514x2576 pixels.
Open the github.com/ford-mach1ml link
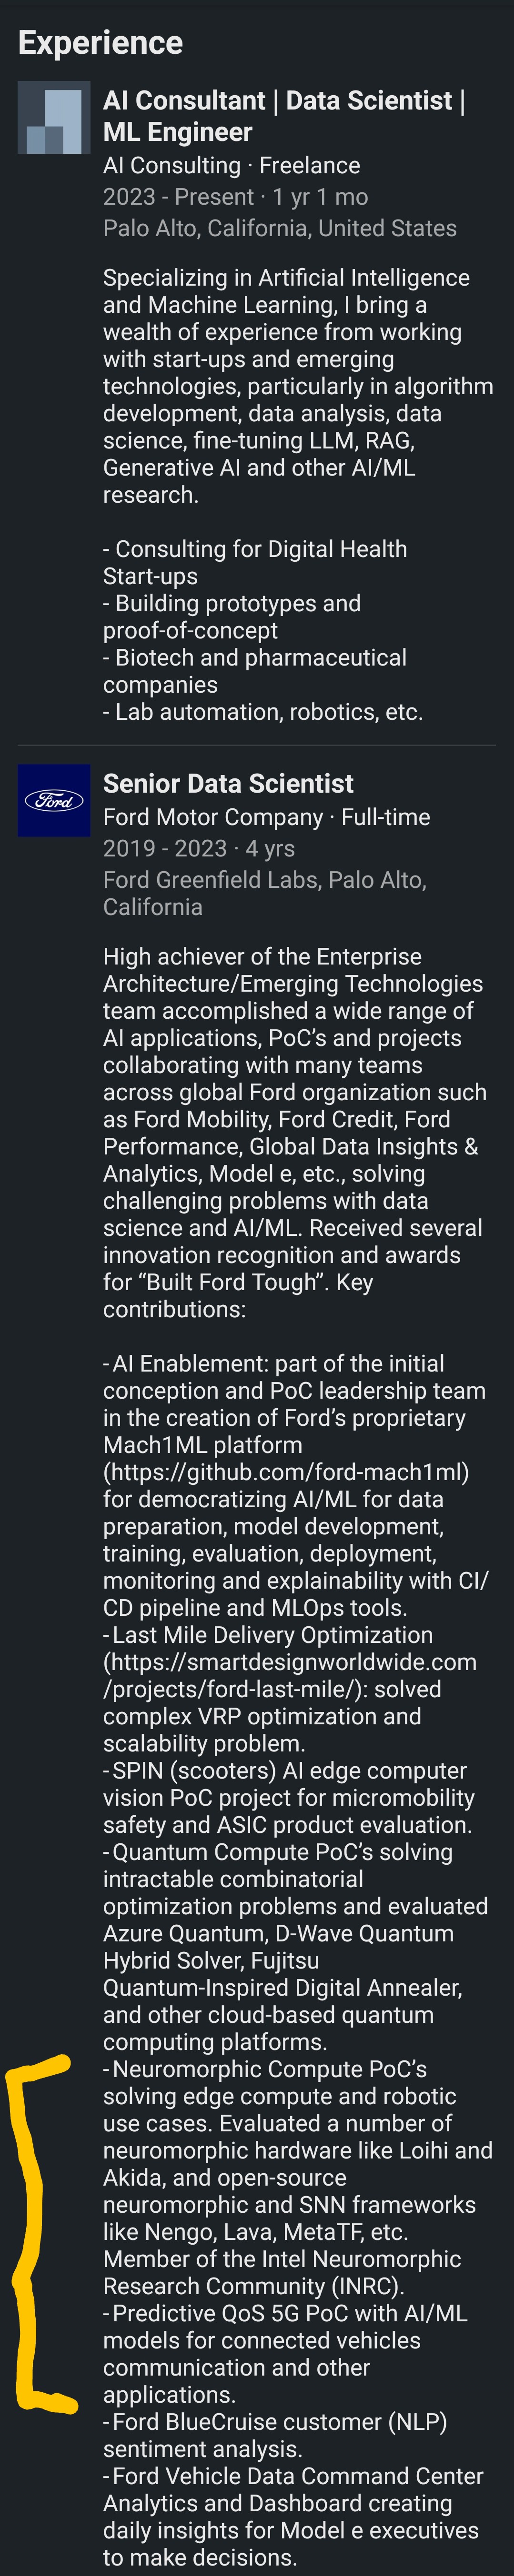(286, 1472)
